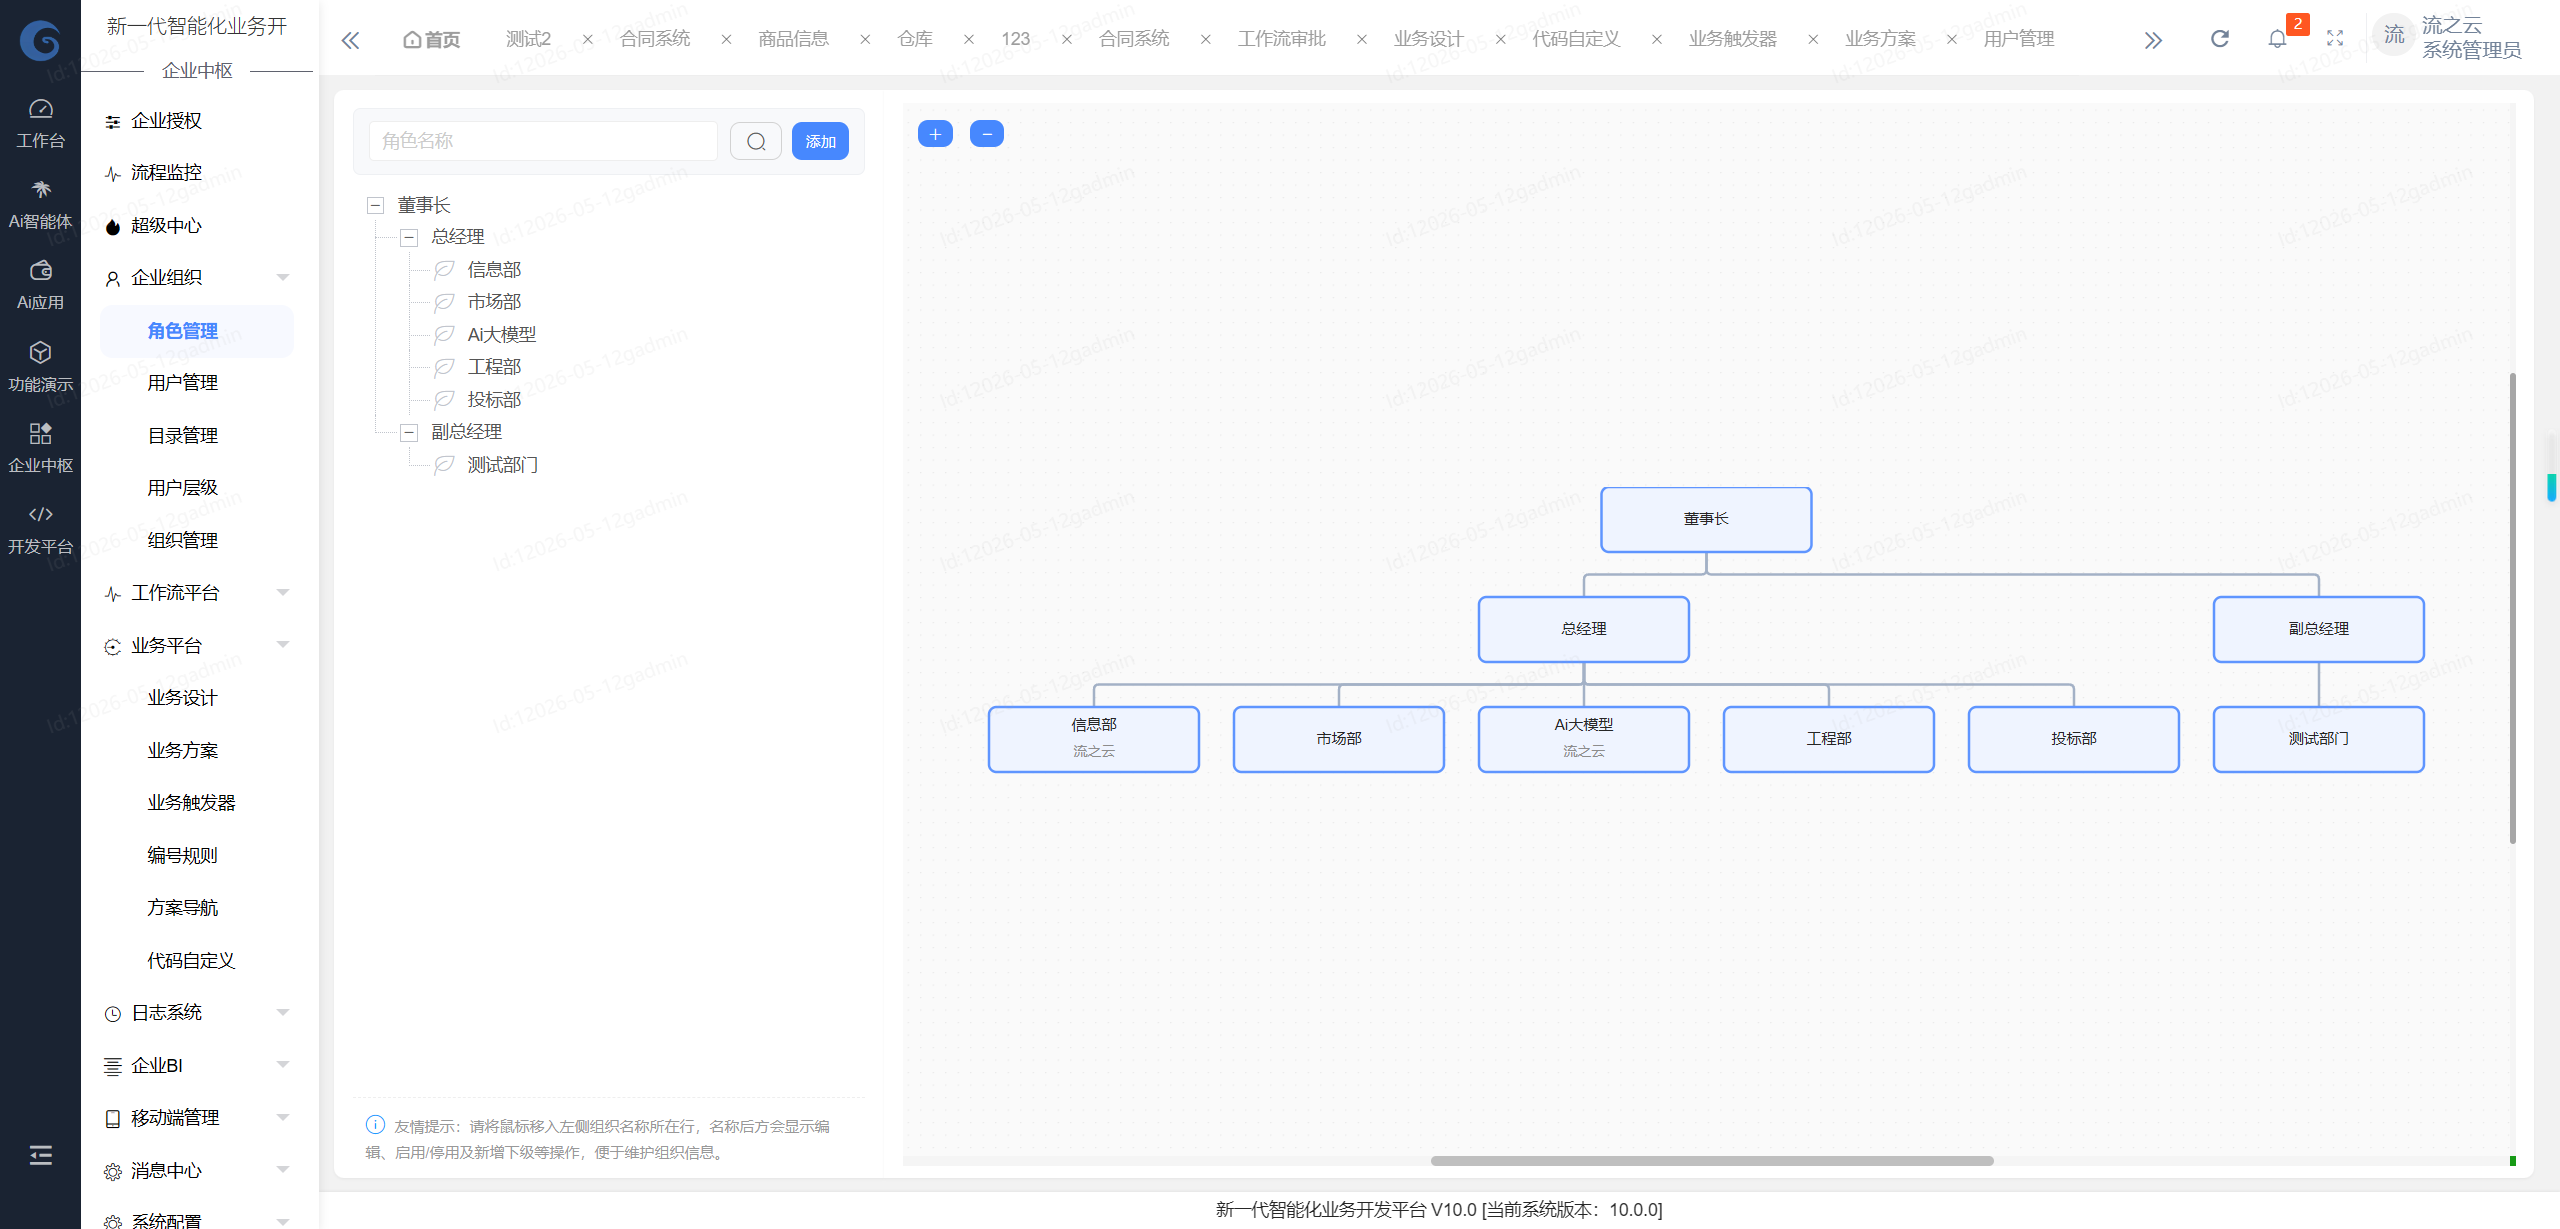This screenshot has width=2560, height=1229.
Task: Select 信息部 in the role tree
Action: pyautogui.click(x=494, y=270)
